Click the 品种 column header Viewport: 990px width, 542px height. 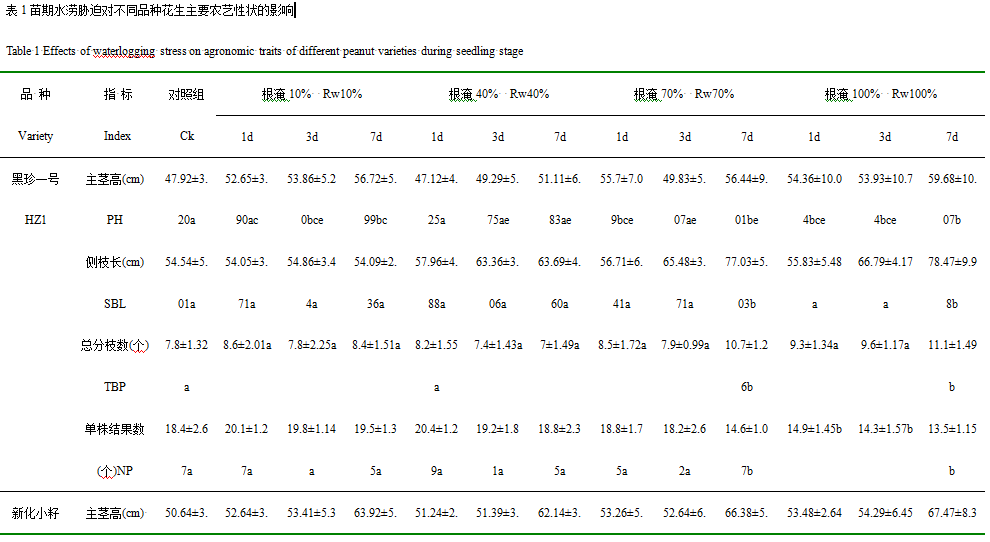click(35, 94)
